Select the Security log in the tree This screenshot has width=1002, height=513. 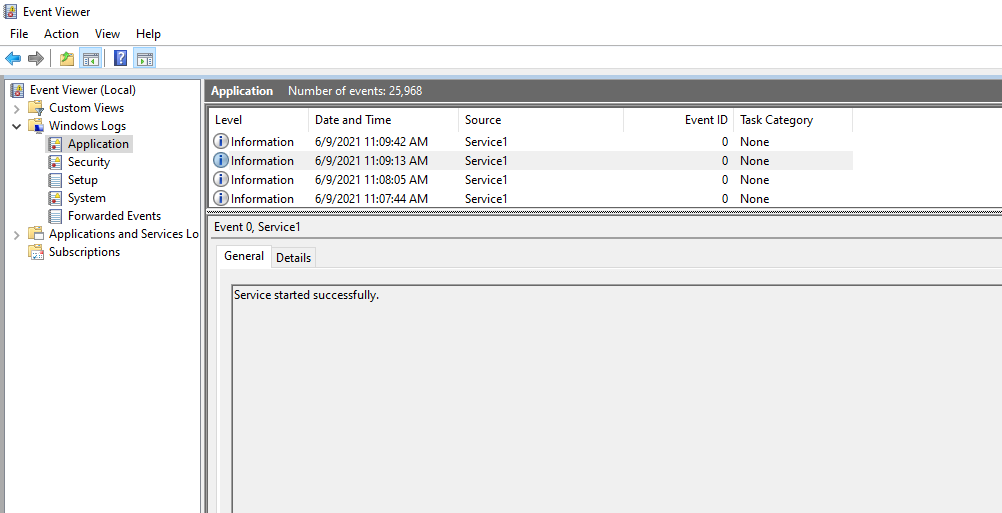pos(89,162)
